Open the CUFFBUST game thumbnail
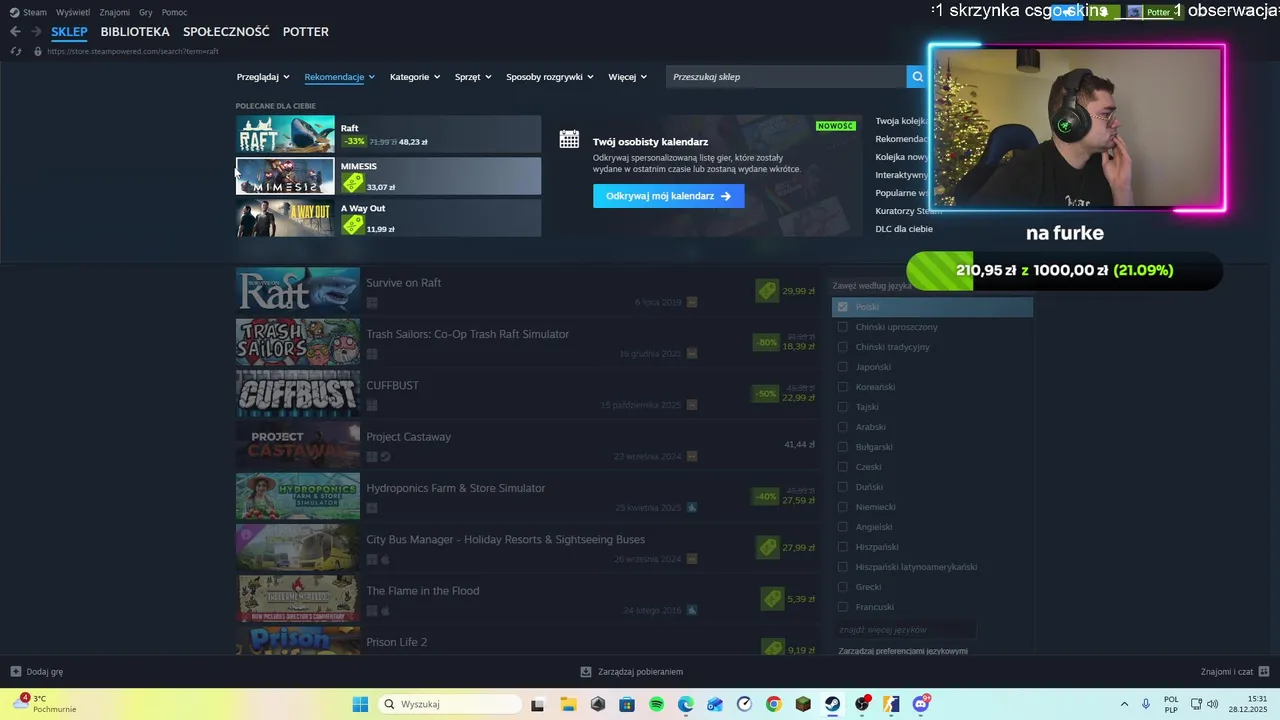1280x720 pixels. (x=298, y=394)
